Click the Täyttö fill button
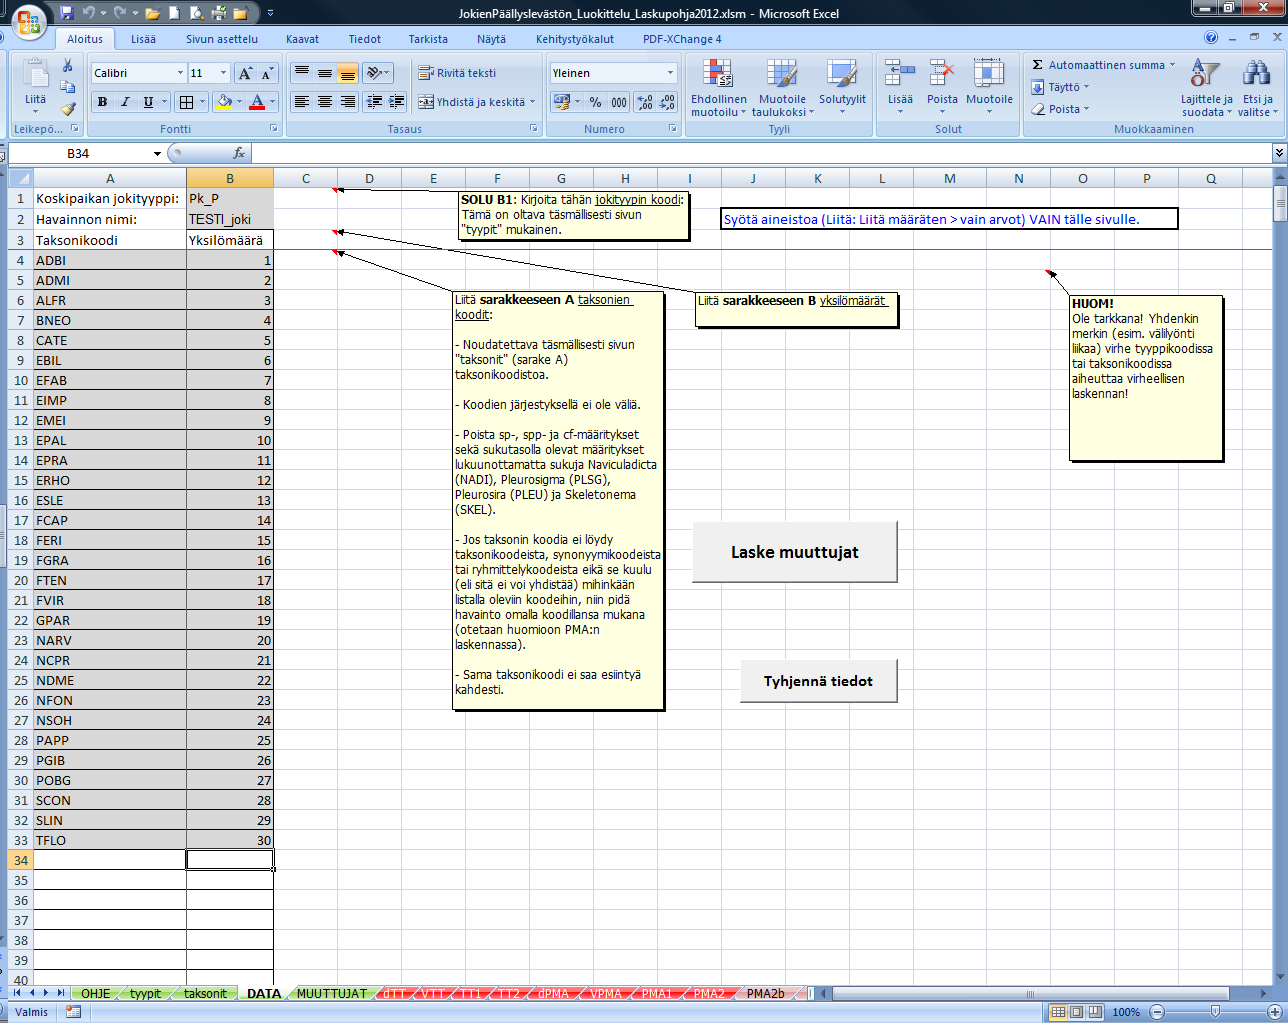1288x1023 pixels. pyautogui.click(x=1060, y=87)
